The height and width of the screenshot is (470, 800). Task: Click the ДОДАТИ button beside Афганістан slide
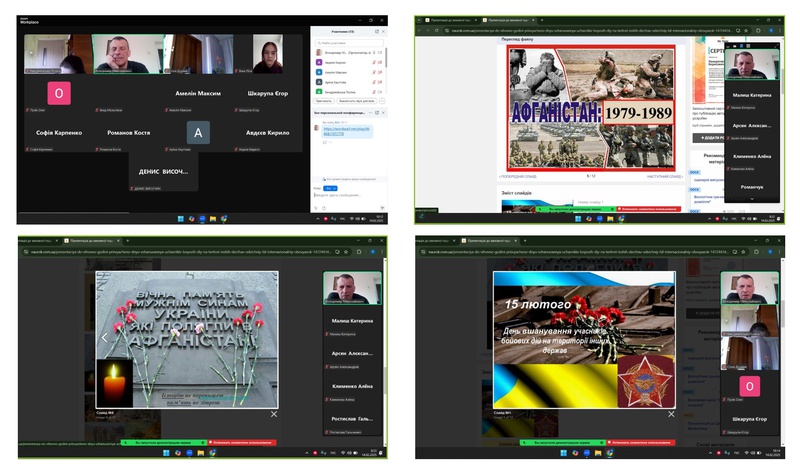[x=708, y=138]
